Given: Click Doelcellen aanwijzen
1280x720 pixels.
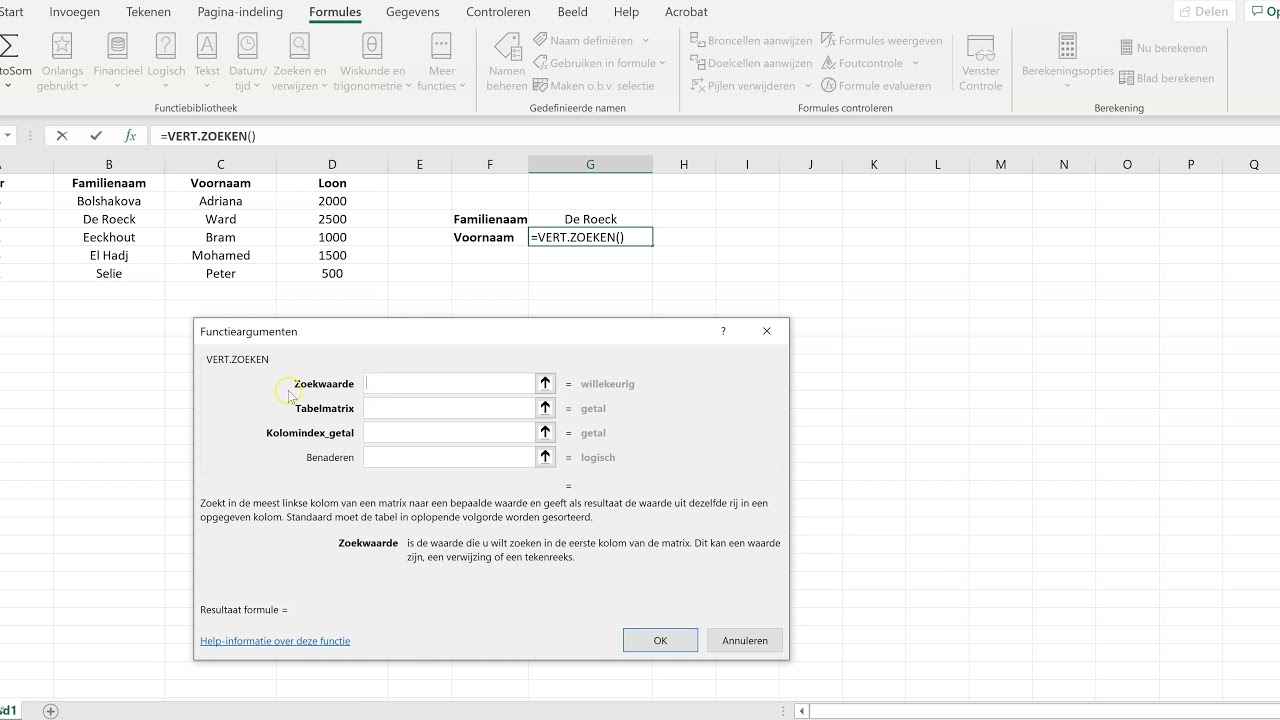Looking at the screenshot, I should [x=751, y=63].
